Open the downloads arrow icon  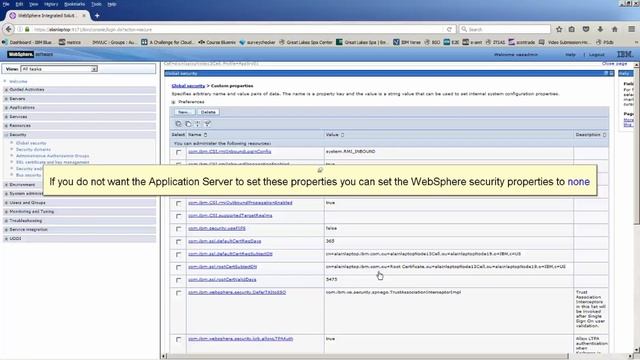pyautogui.click(x=600, y=29)
